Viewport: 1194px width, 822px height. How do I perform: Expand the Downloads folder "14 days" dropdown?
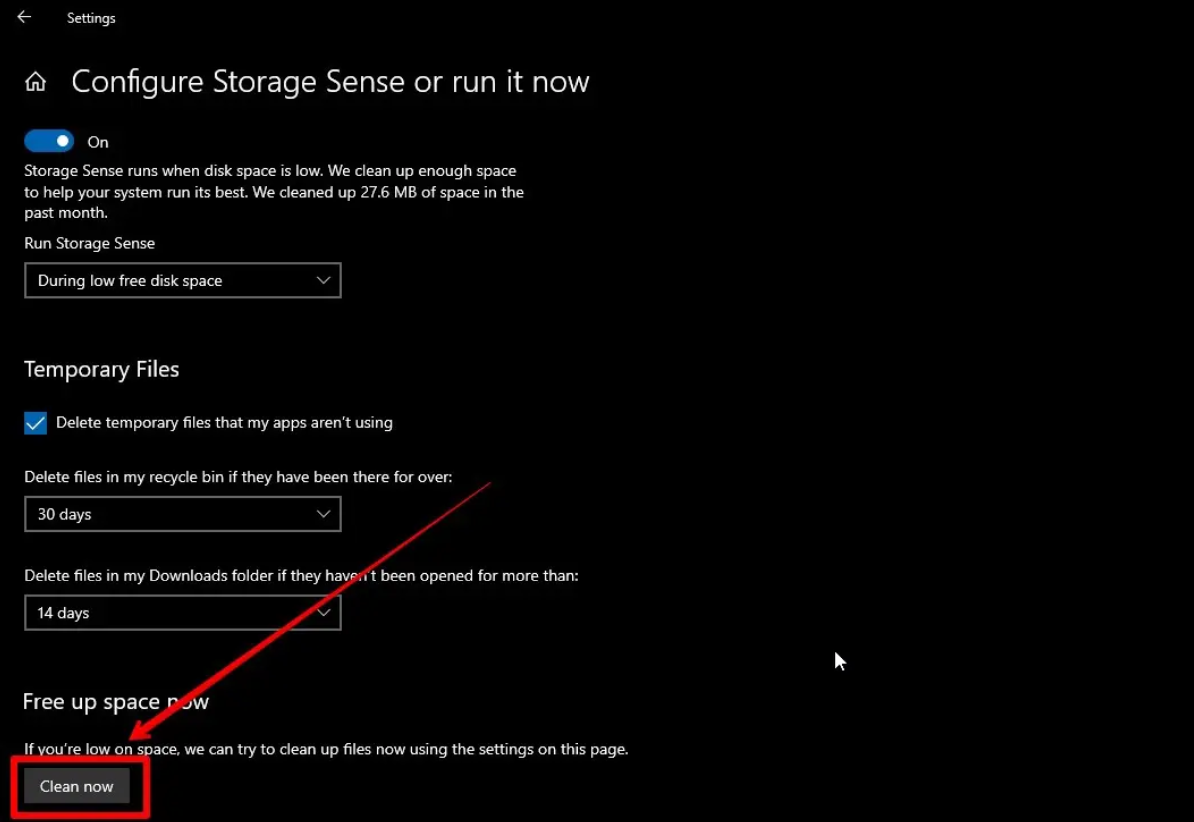(x=182, y=613)
